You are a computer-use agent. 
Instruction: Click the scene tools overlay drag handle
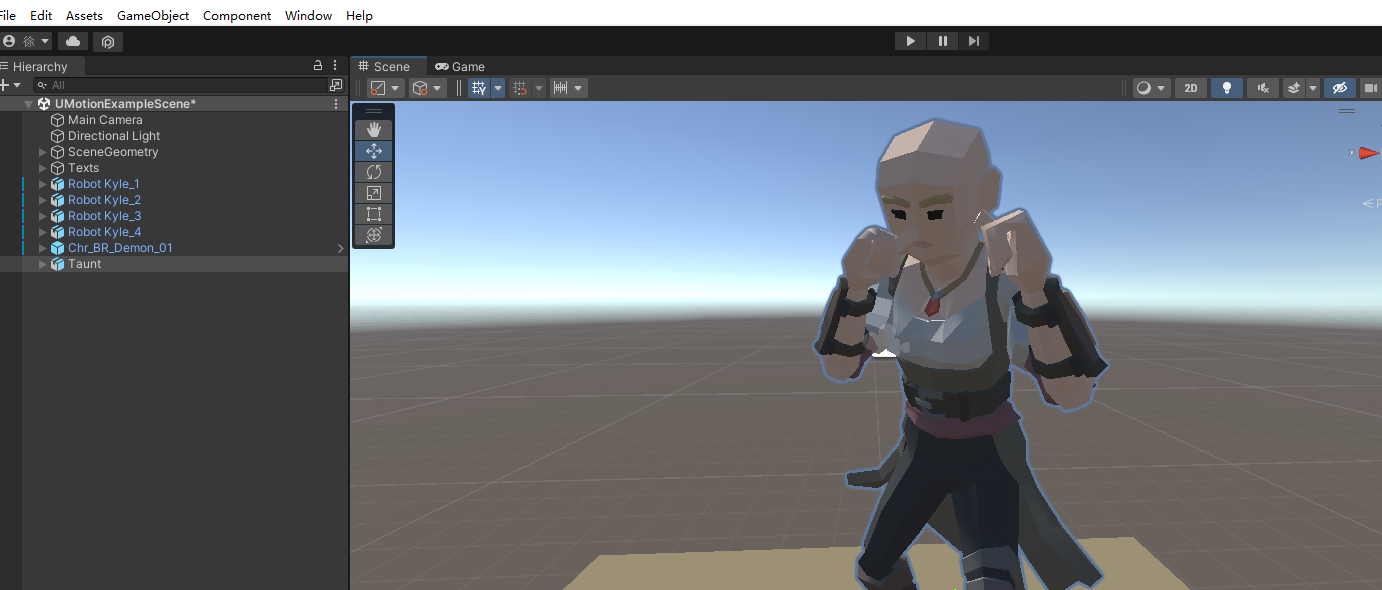click(374, 111)
